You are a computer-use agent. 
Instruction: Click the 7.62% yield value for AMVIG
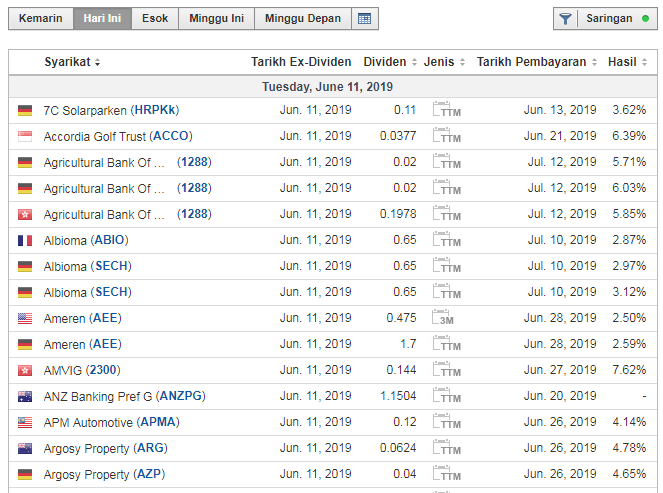pos(629,370)
